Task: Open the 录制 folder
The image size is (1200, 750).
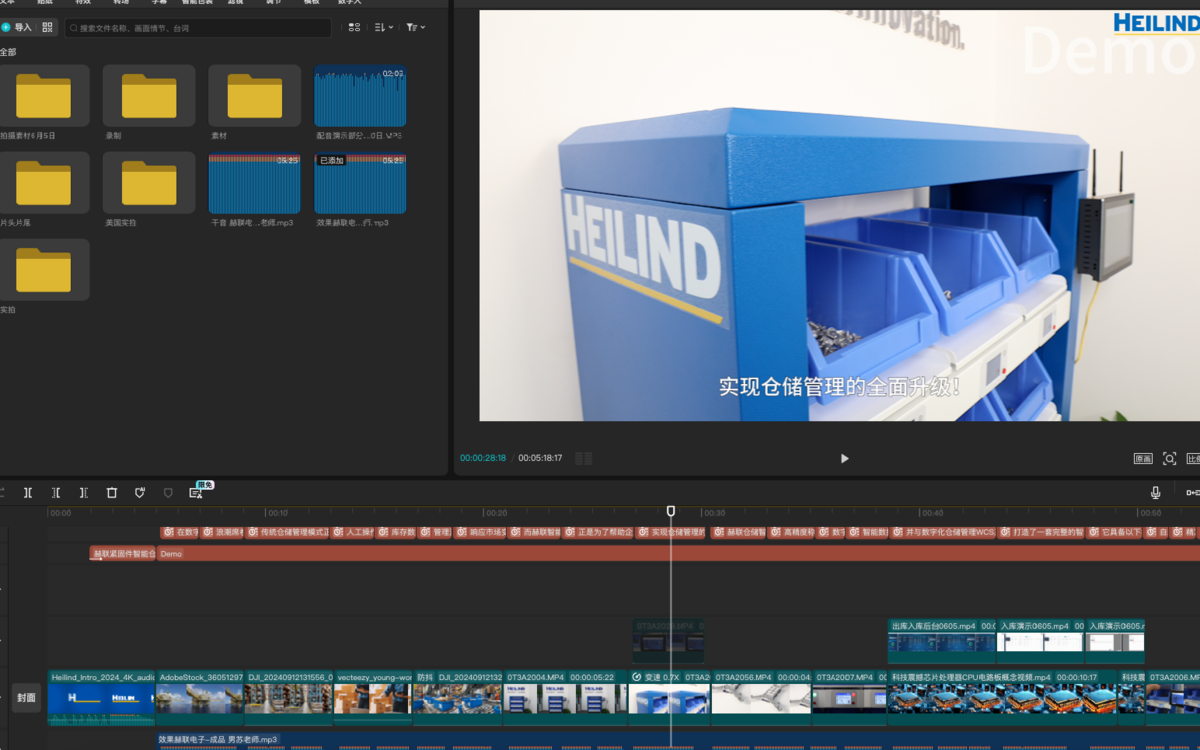Action: click(149, 96)
